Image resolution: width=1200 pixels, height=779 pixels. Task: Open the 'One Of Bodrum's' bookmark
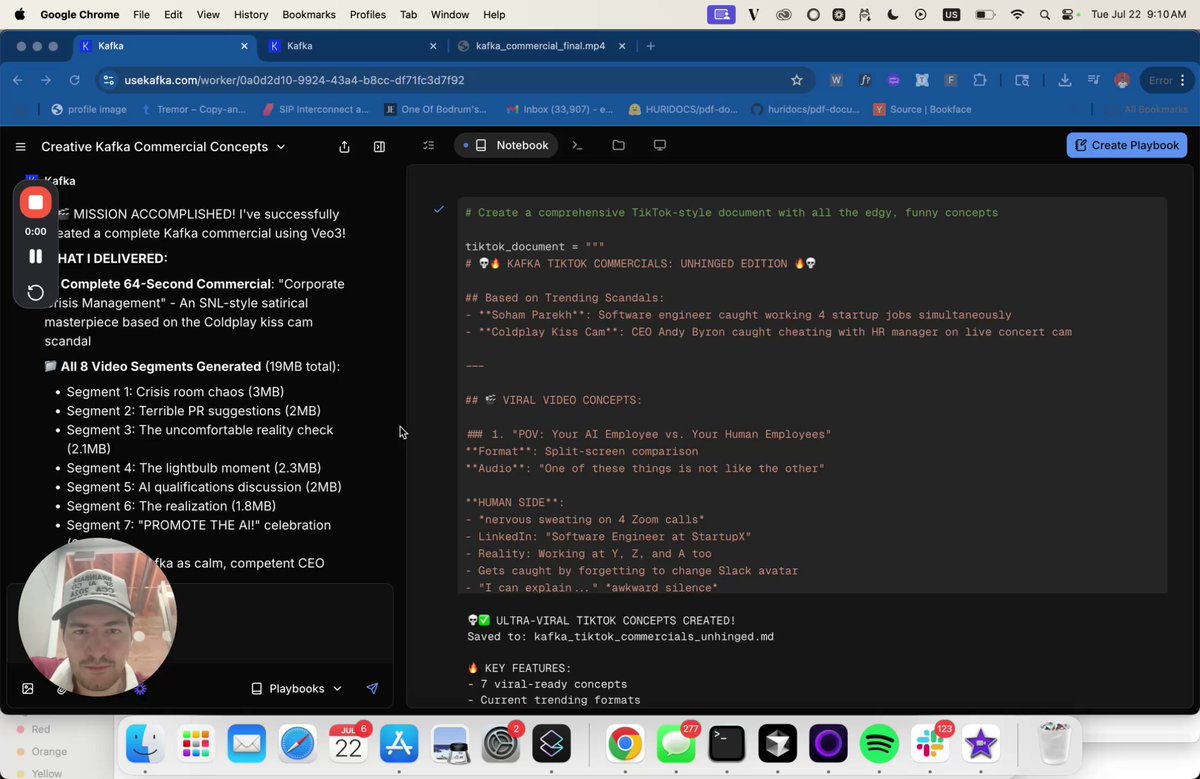point(436,109)
